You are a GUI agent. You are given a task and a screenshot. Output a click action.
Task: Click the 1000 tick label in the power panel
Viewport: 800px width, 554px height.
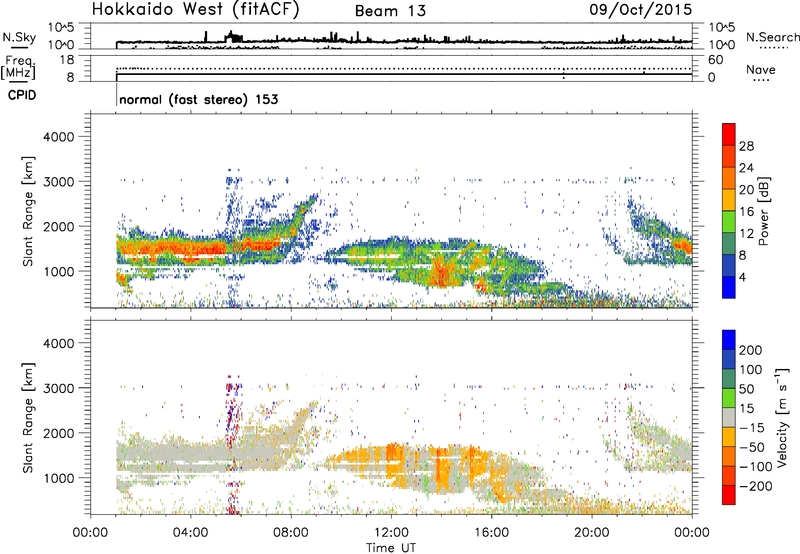click(x=58, y=271)
